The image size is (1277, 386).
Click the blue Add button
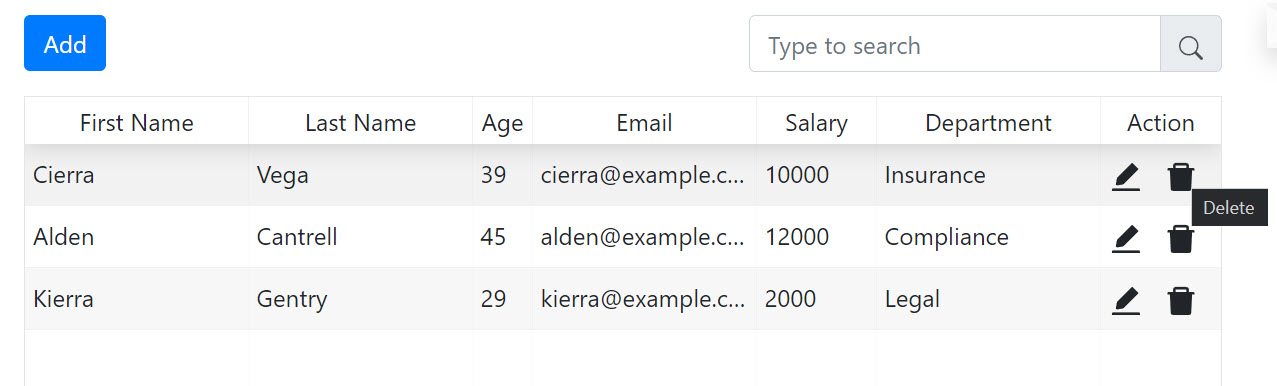65,43
